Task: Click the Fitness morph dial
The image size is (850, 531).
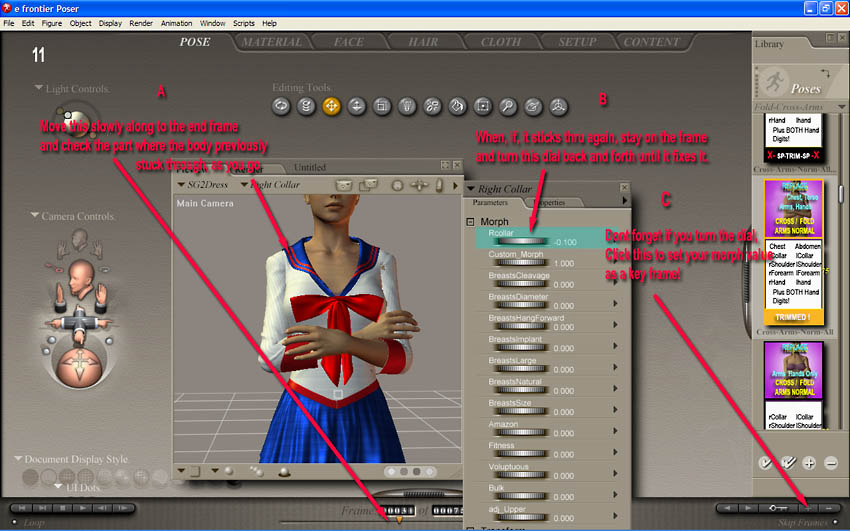Action: pos(521,454)
